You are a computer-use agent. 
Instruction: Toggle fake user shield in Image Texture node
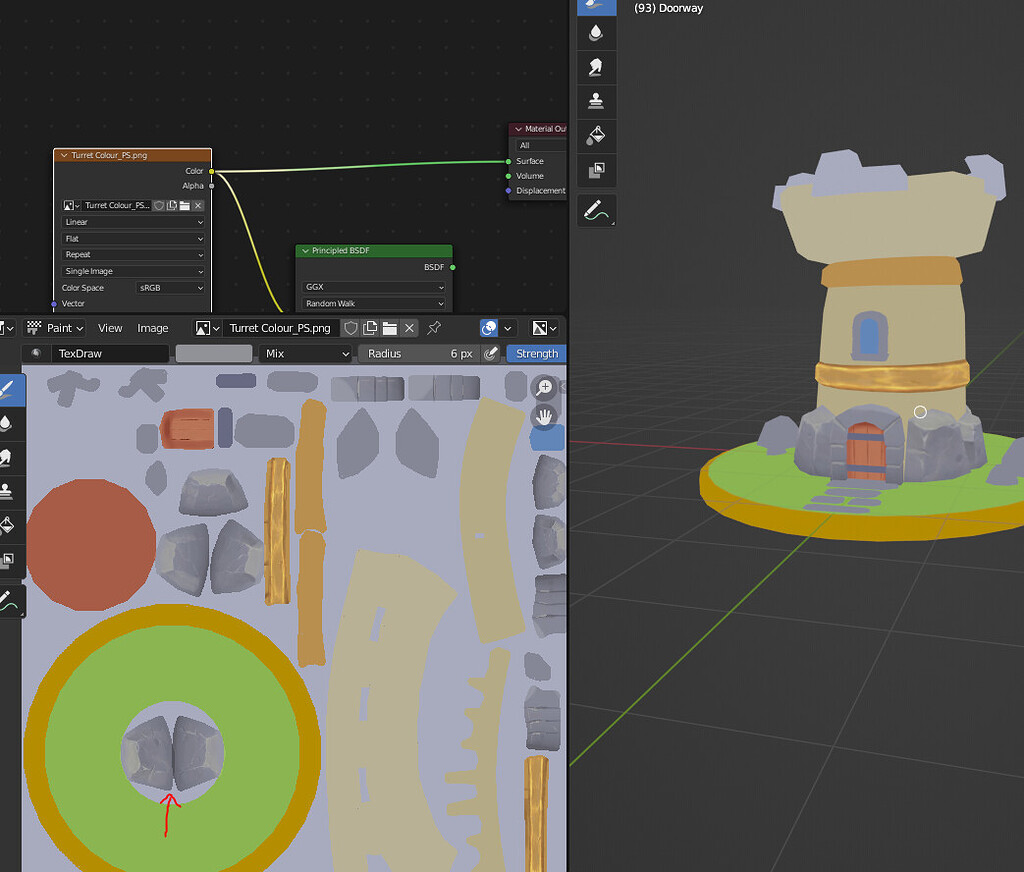point(159,206)
